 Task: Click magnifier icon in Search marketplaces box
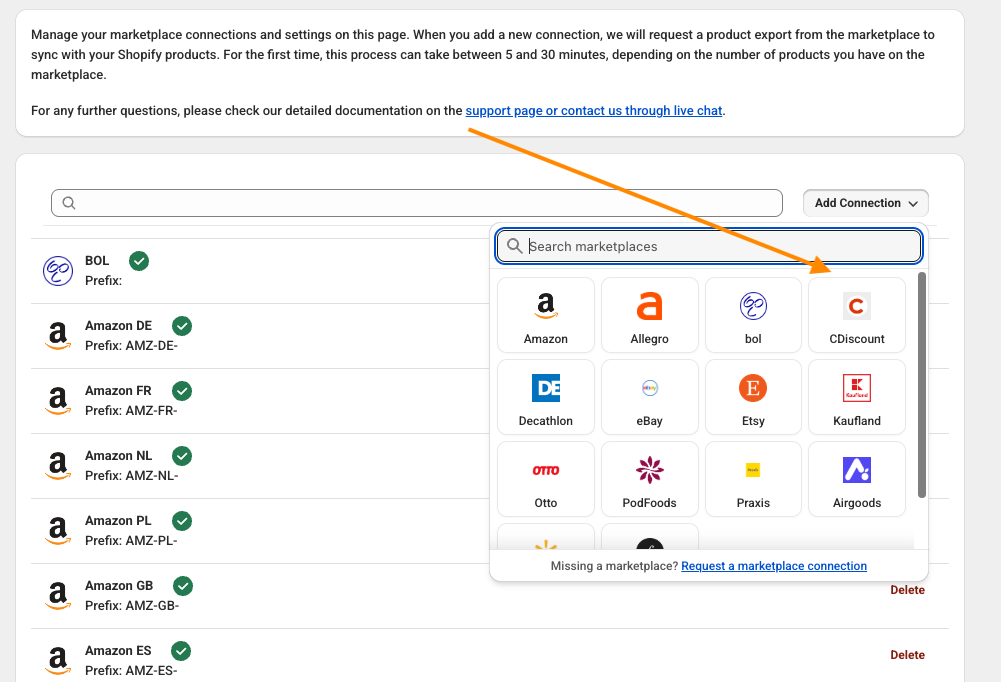[515, 246]
